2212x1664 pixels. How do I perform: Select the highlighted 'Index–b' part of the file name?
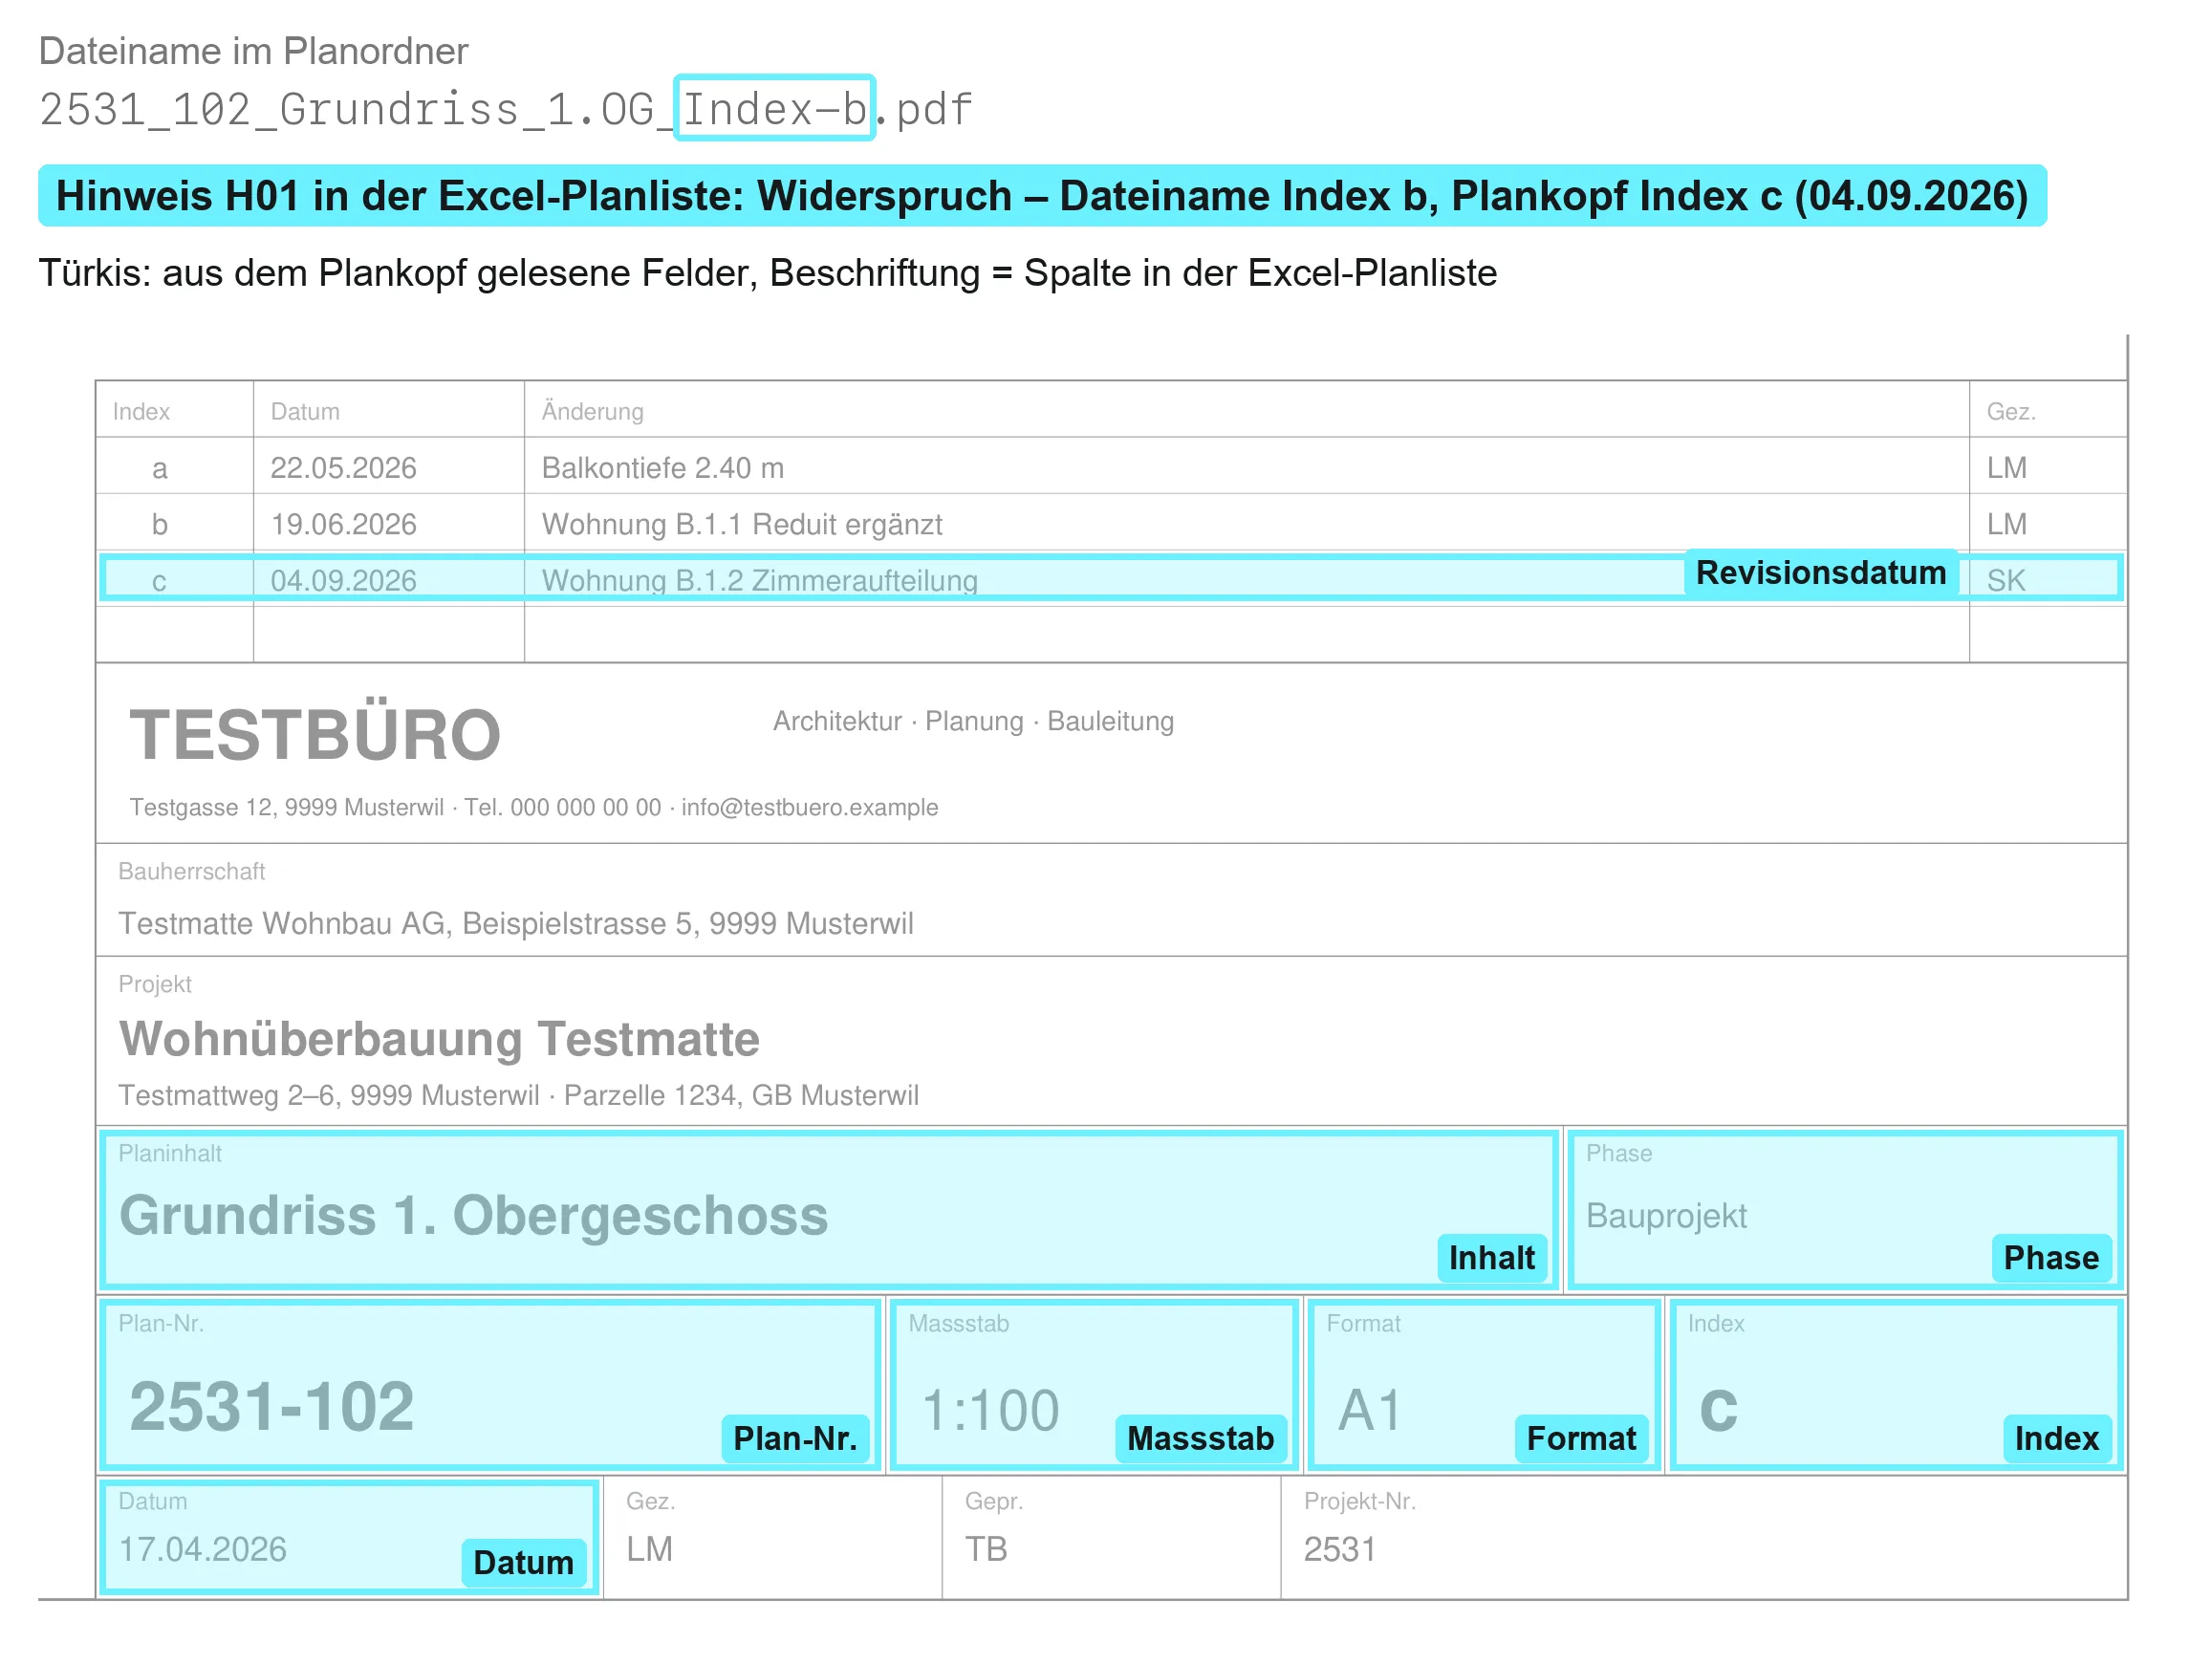click(774, 108)
